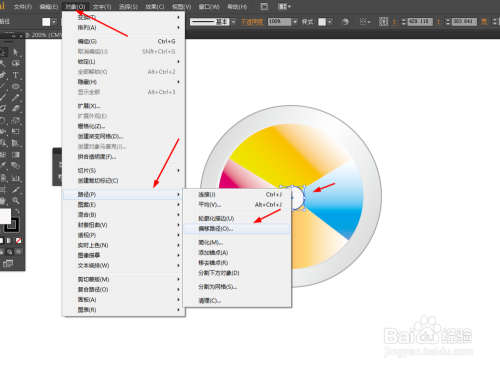Viewport: 500px width, 369px height.
Task: Select the Perspective Grid tool
Action: [x=16, y=143]
